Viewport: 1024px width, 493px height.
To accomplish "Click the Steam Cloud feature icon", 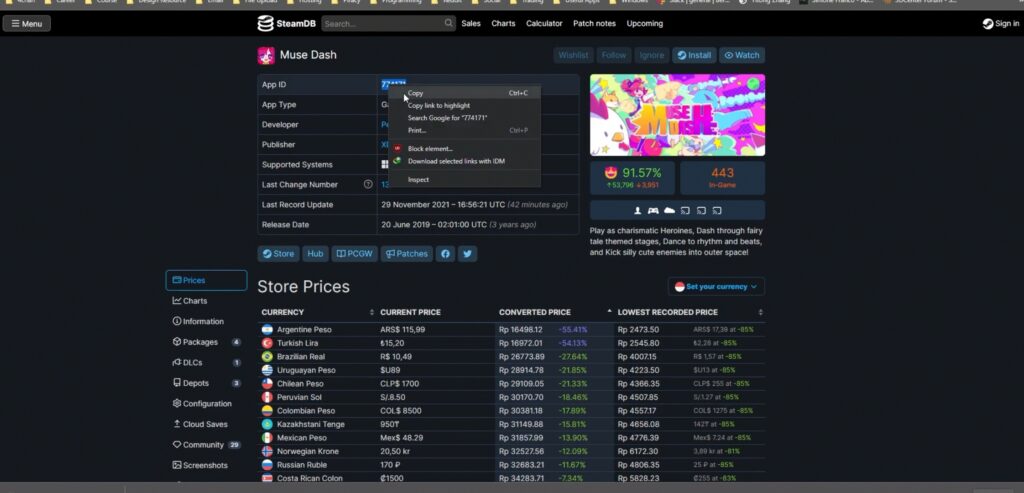I will 669,210.
